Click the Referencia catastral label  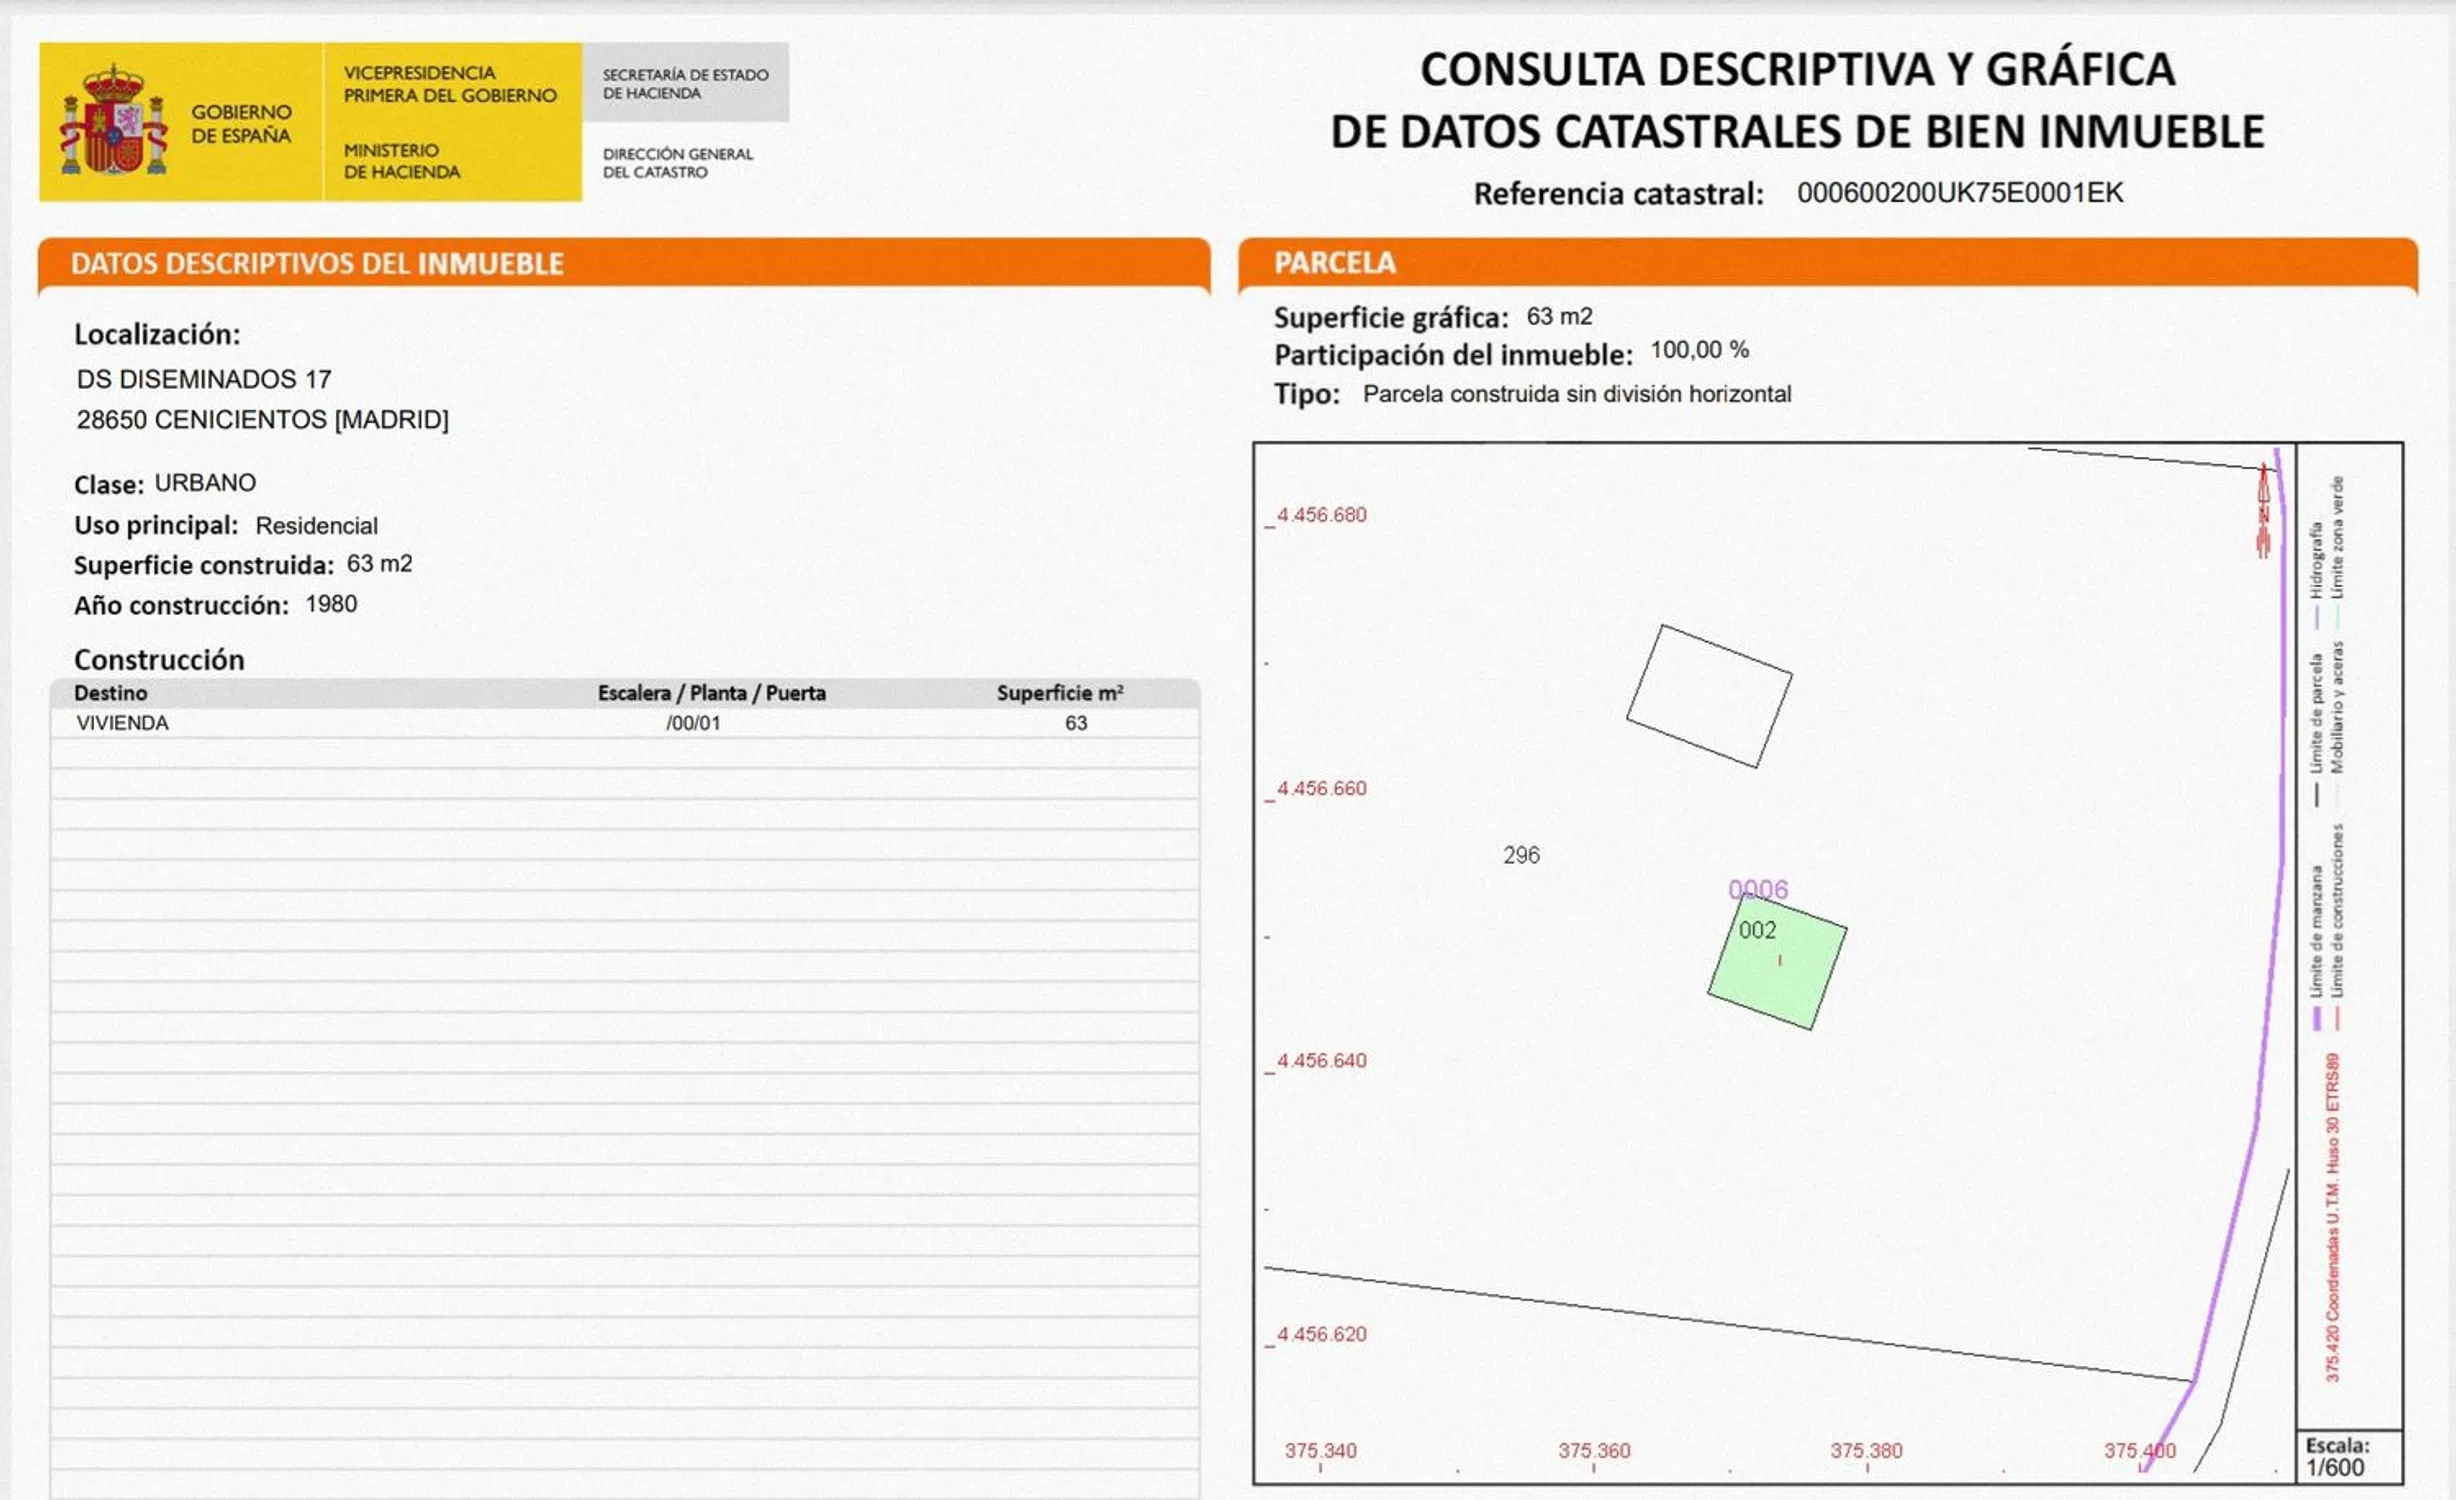point(1619,194)
